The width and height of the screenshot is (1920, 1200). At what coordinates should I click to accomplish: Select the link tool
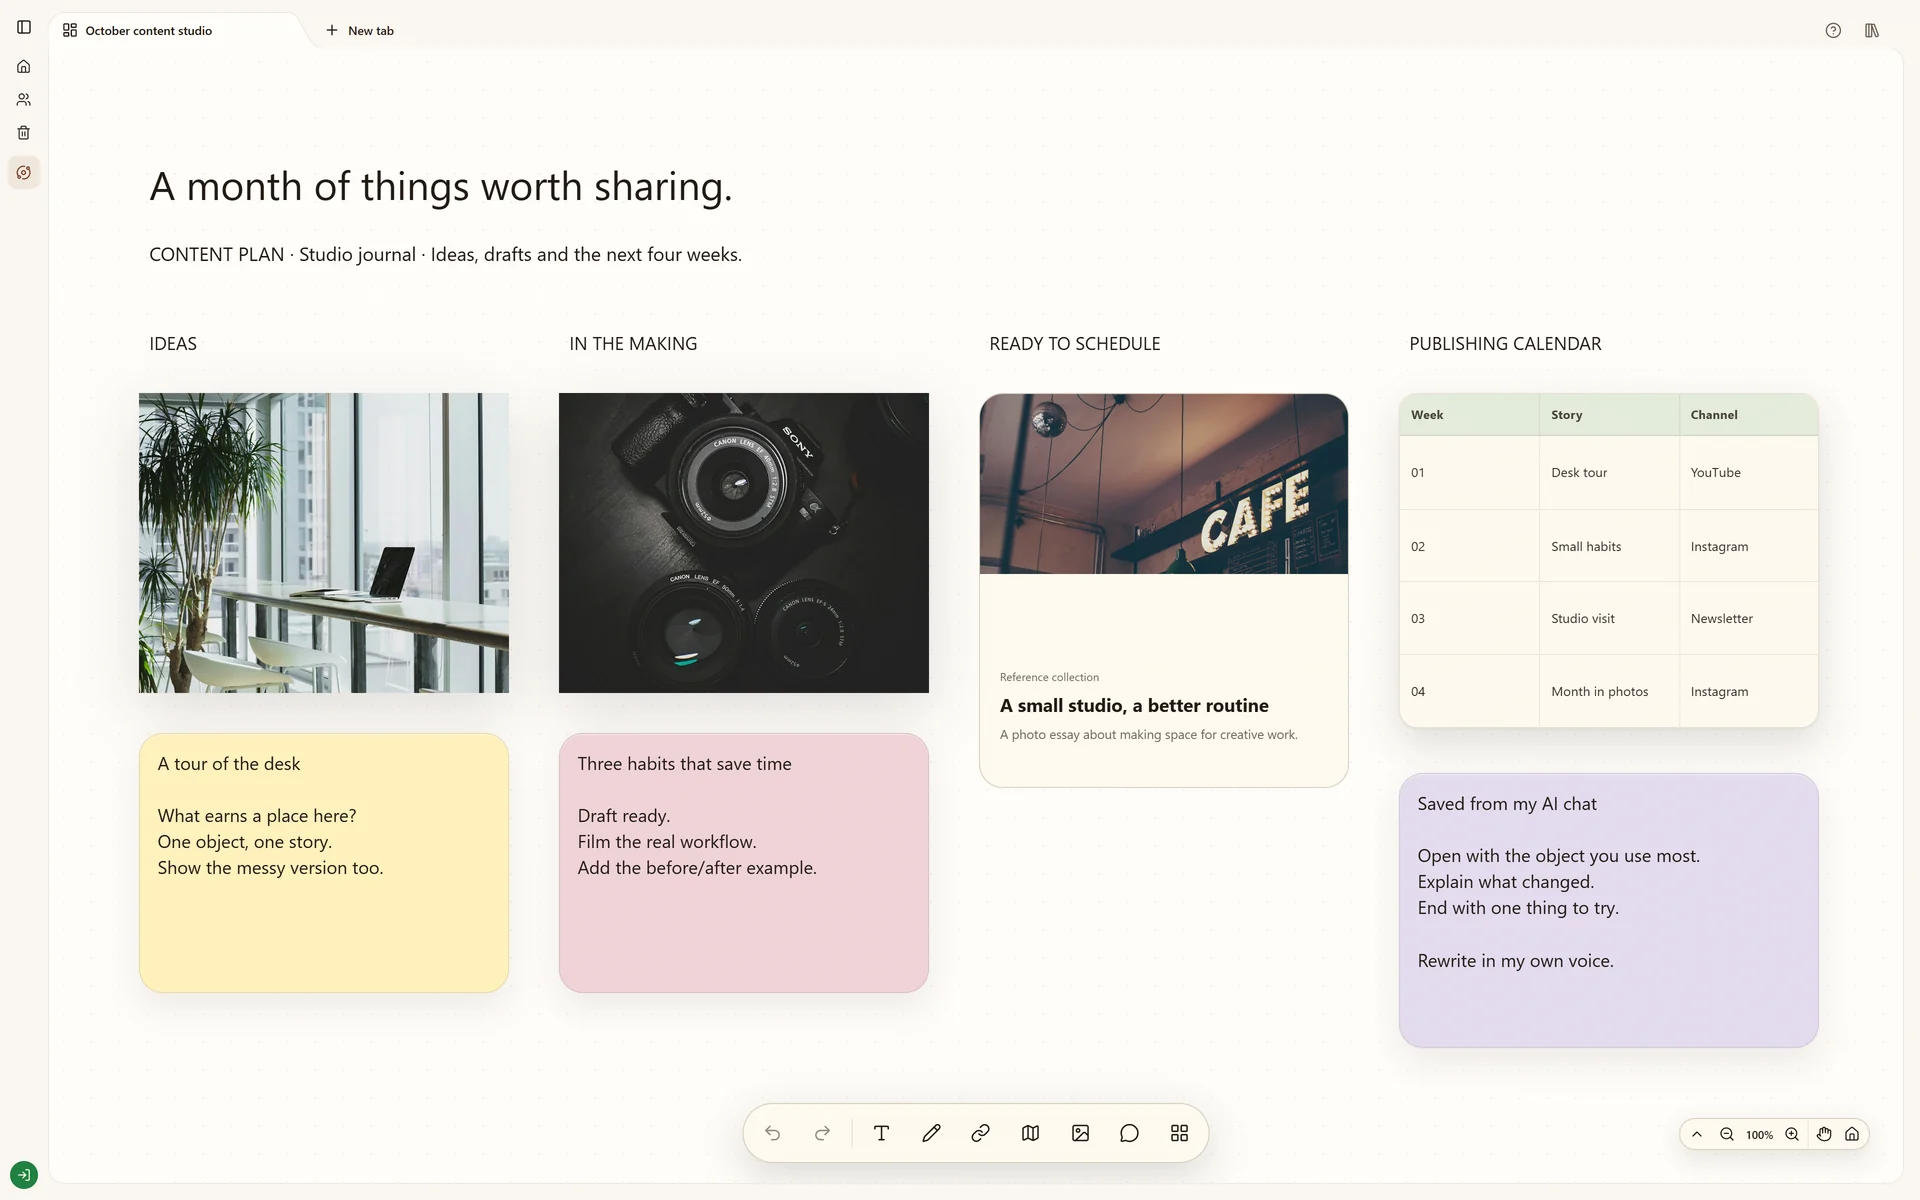(980, 1133)
